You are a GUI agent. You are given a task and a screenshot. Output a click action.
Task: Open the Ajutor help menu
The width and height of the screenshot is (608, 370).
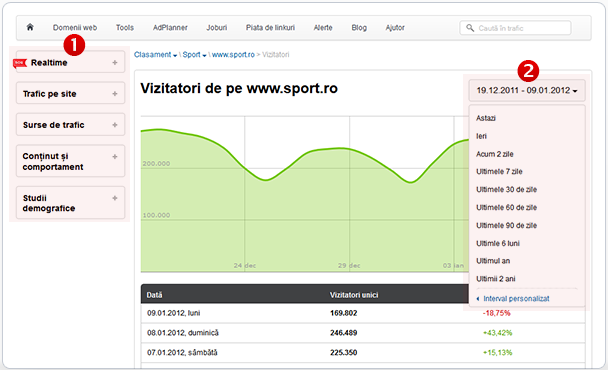click(395, 28)
